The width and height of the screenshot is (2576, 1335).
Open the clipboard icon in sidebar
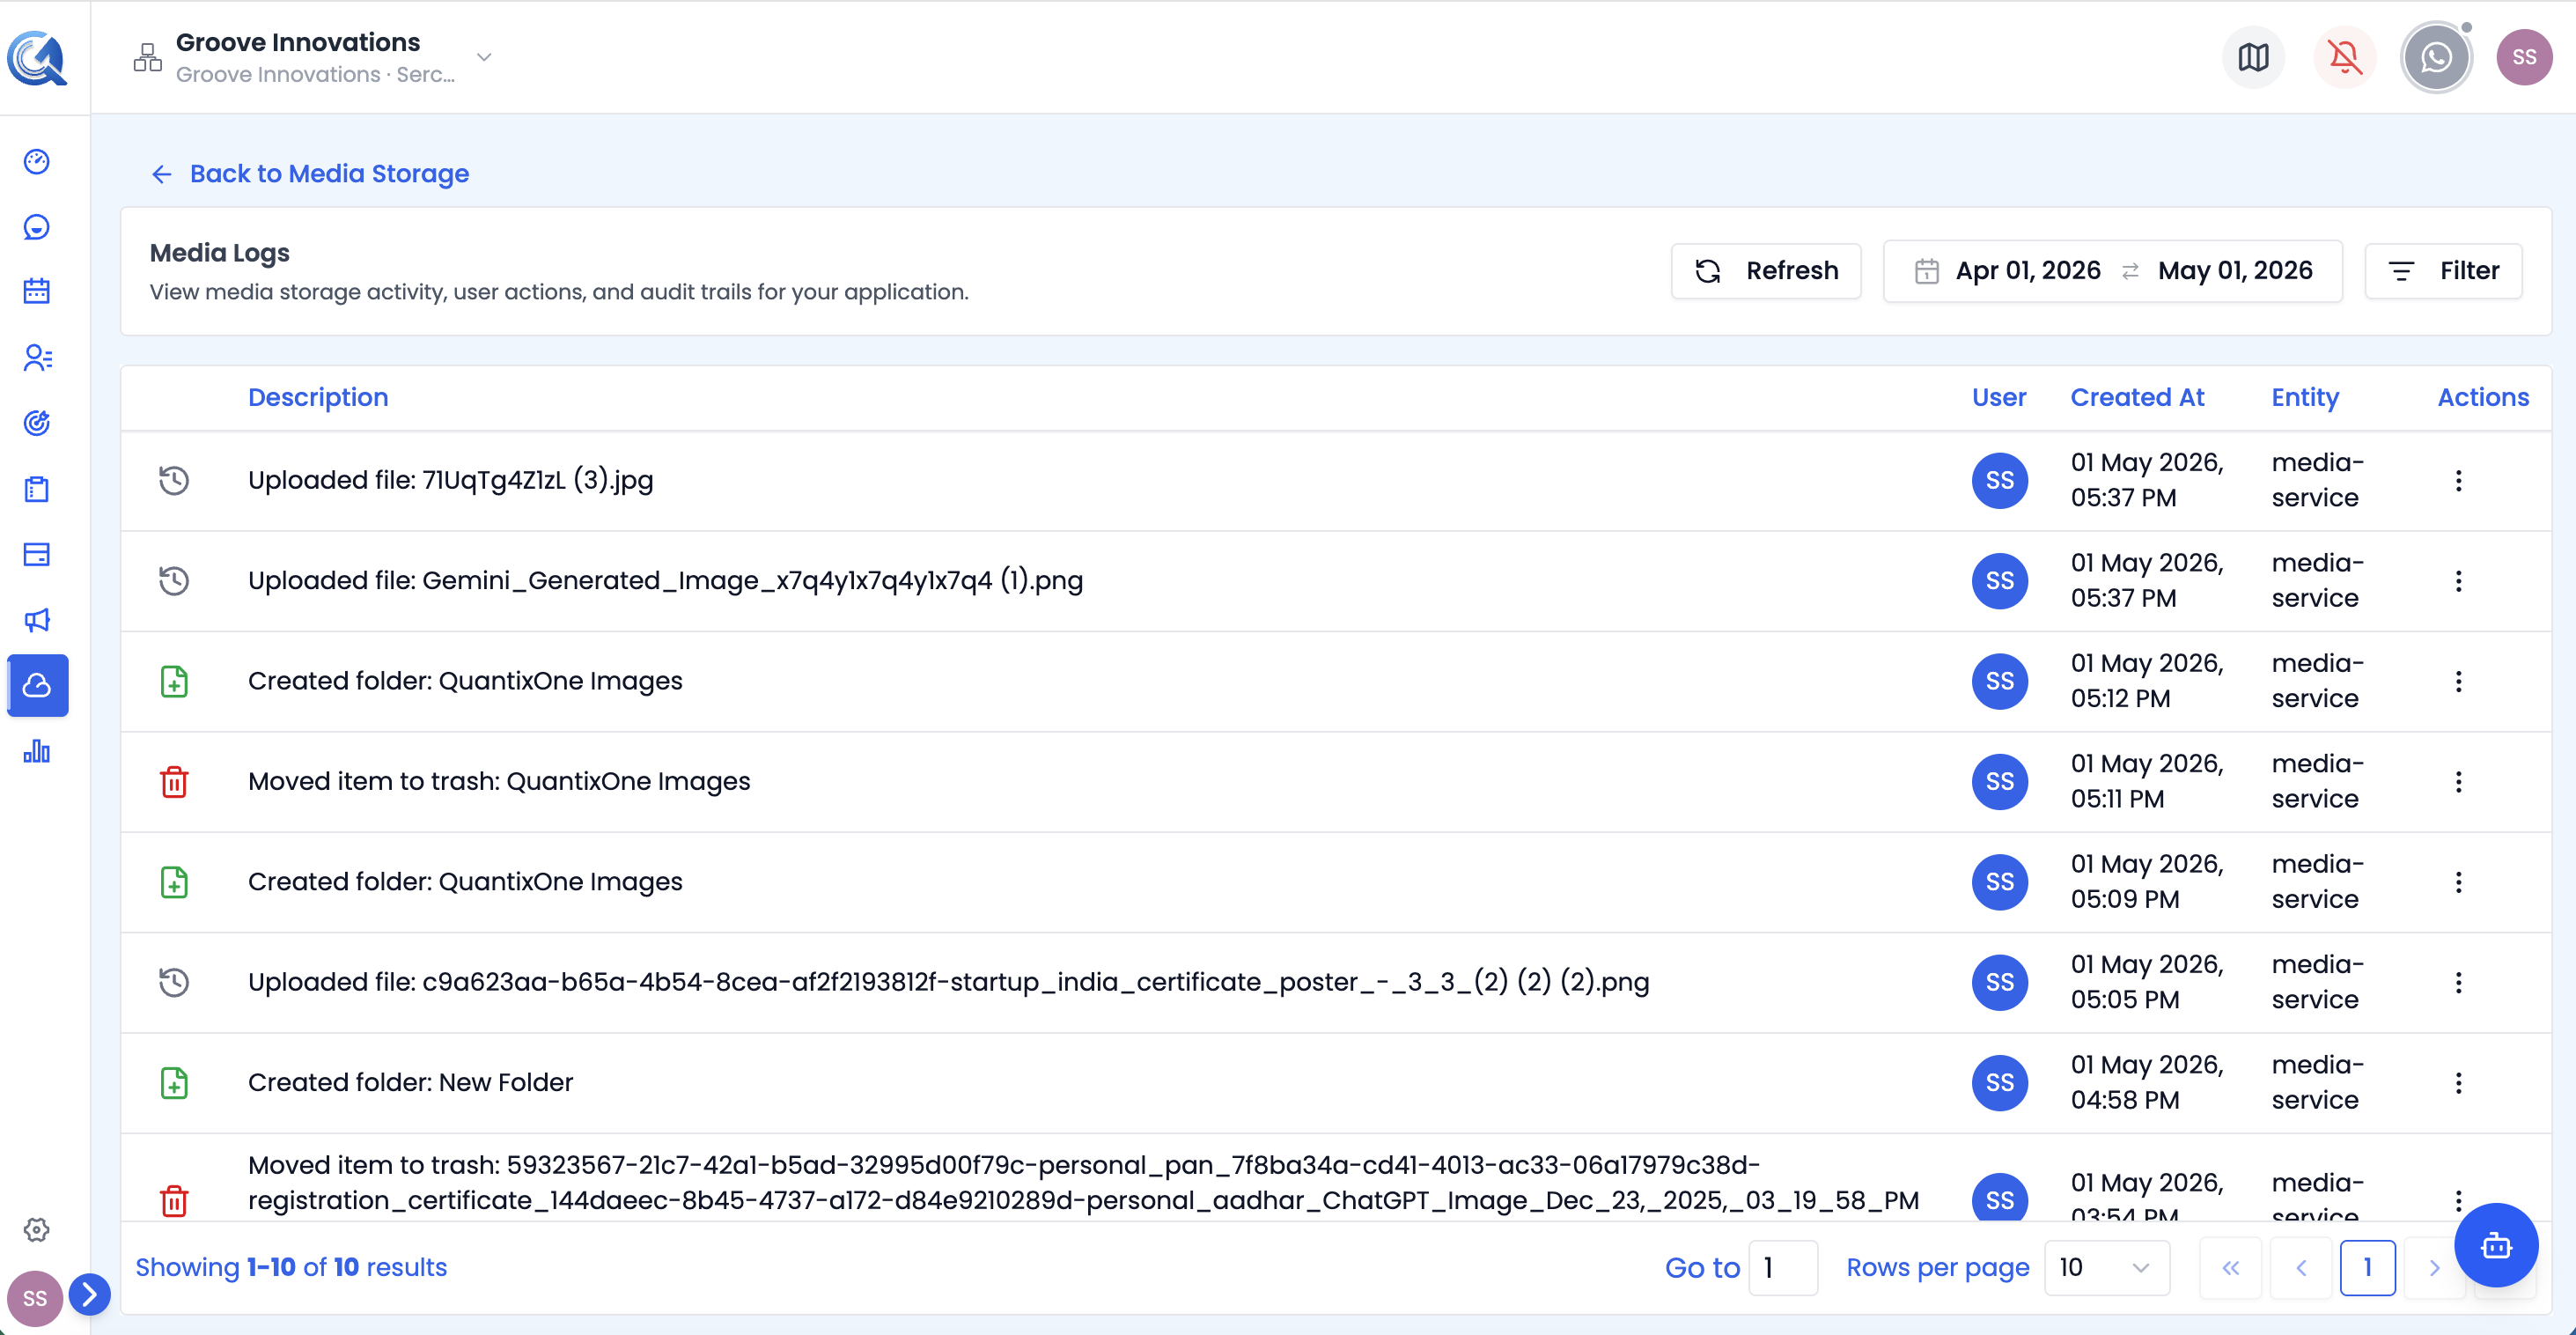(37, 489)
